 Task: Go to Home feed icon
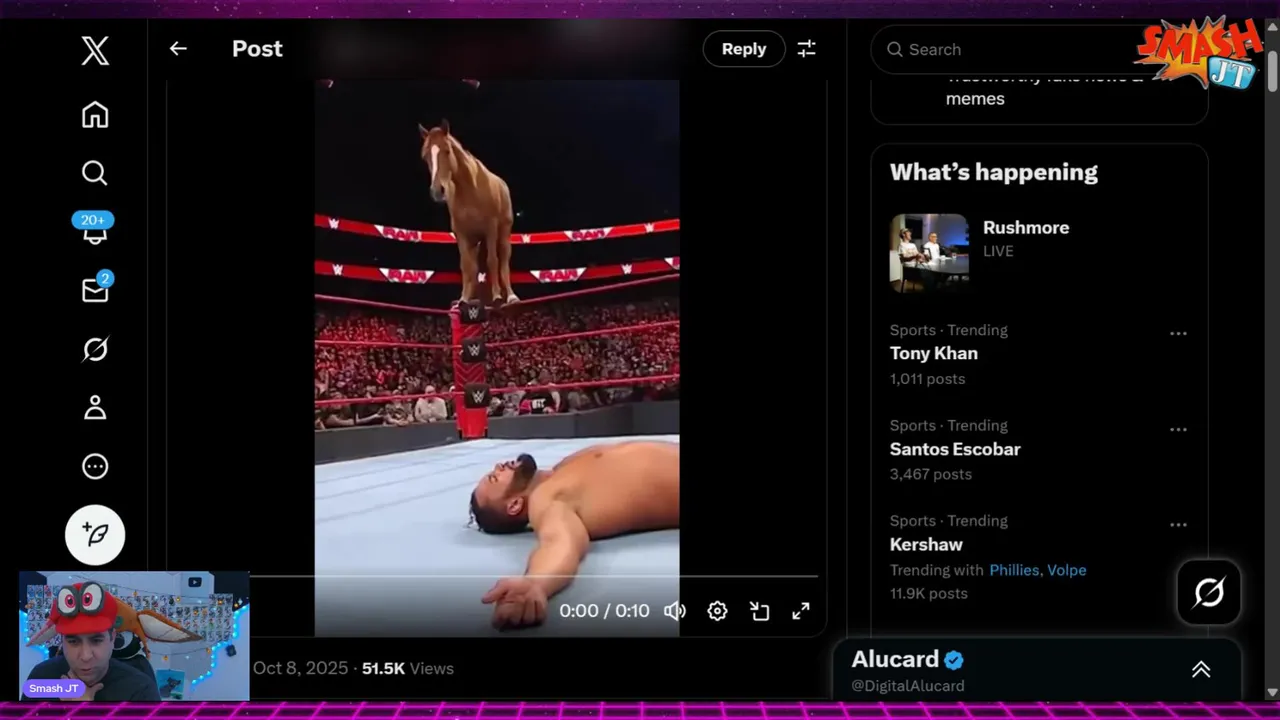pos(95,115)
